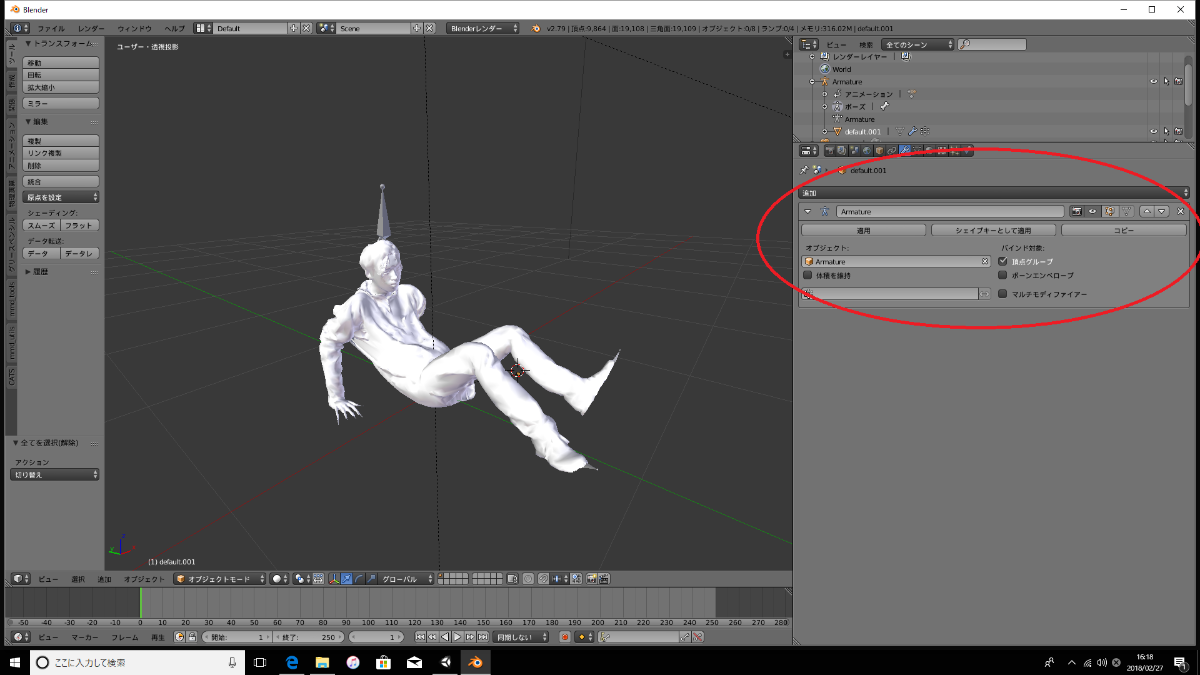Open the 追加 modifier dropdown

[995, 192]
